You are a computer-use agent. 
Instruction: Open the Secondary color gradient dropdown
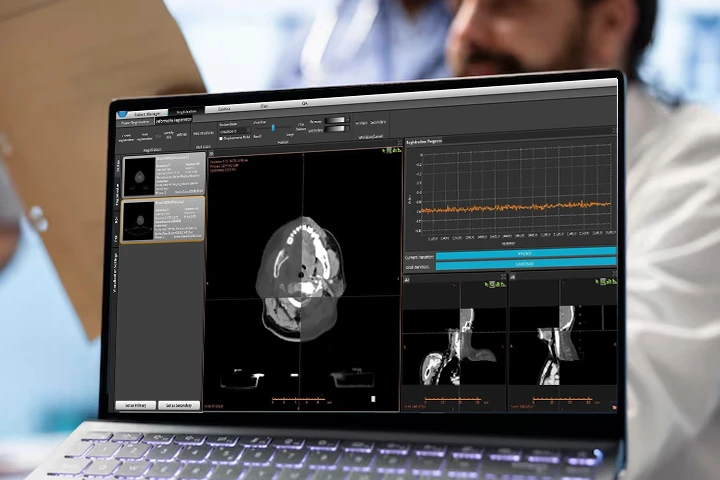tap(337, 129)
